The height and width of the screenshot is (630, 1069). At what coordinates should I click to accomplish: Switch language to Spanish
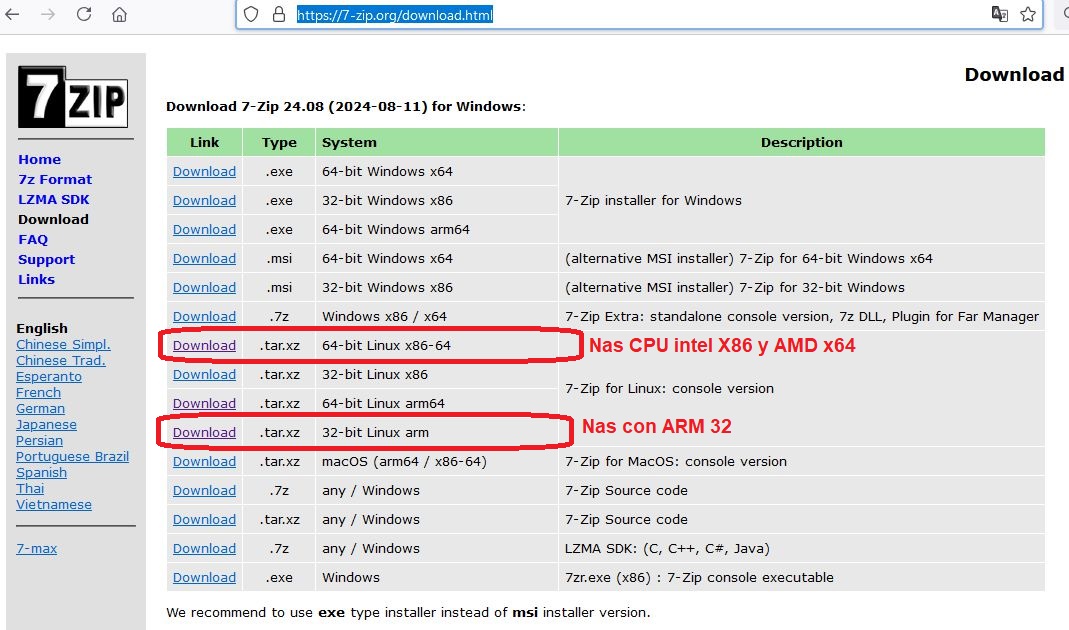click(41, 473)
